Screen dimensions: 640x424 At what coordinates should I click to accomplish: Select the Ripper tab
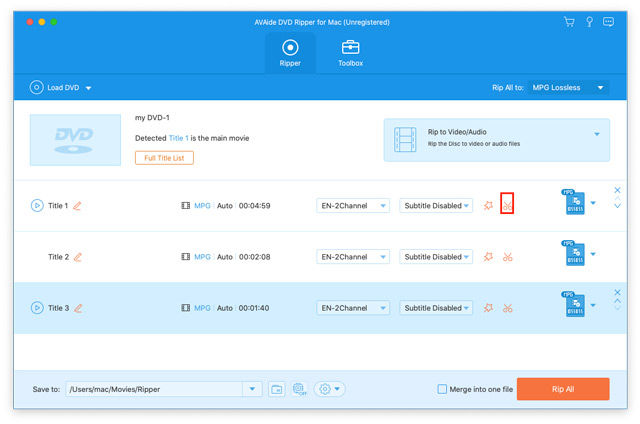[289, 52]
